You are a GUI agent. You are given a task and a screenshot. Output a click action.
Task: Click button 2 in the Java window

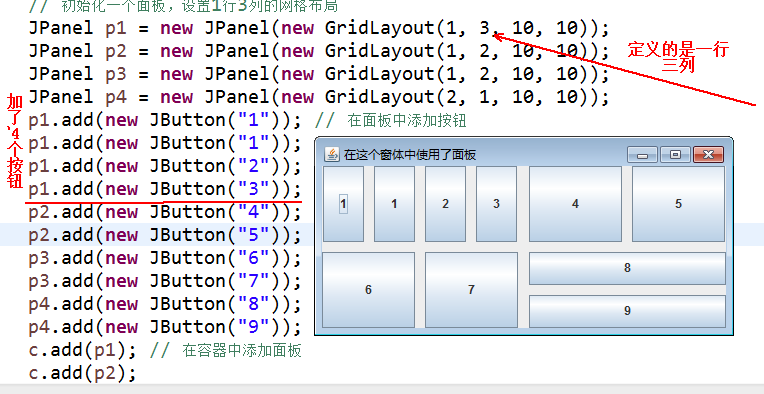tap(445, 204)
